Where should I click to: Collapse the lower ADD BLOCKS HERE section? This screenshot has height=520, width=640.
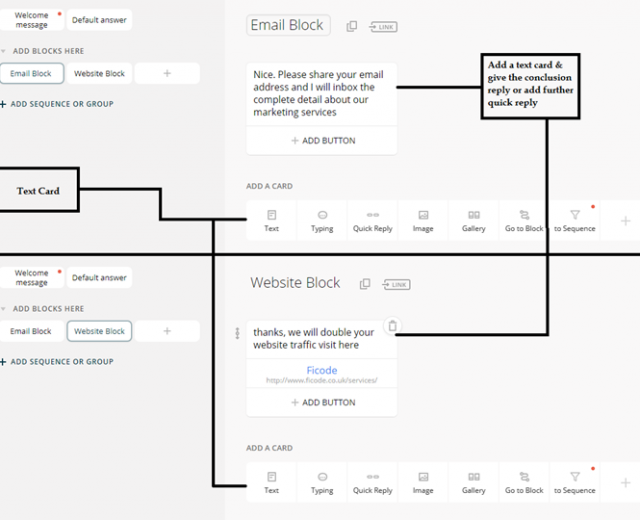point(4,309)
